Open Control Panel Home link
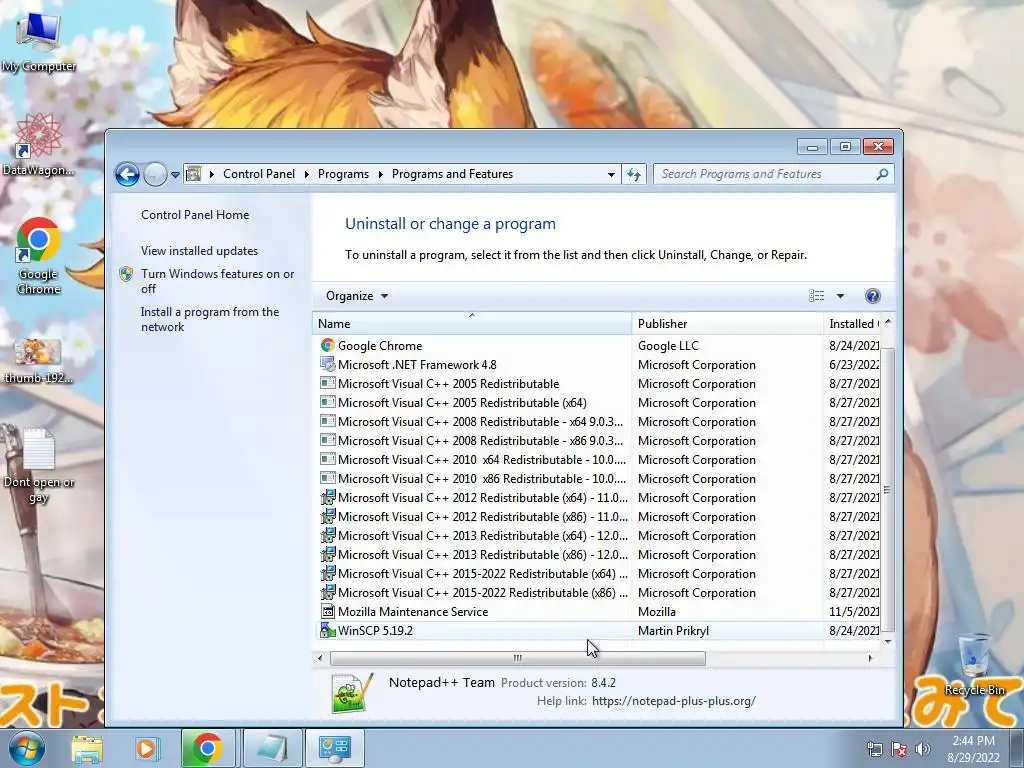 (x=195, y=215)
